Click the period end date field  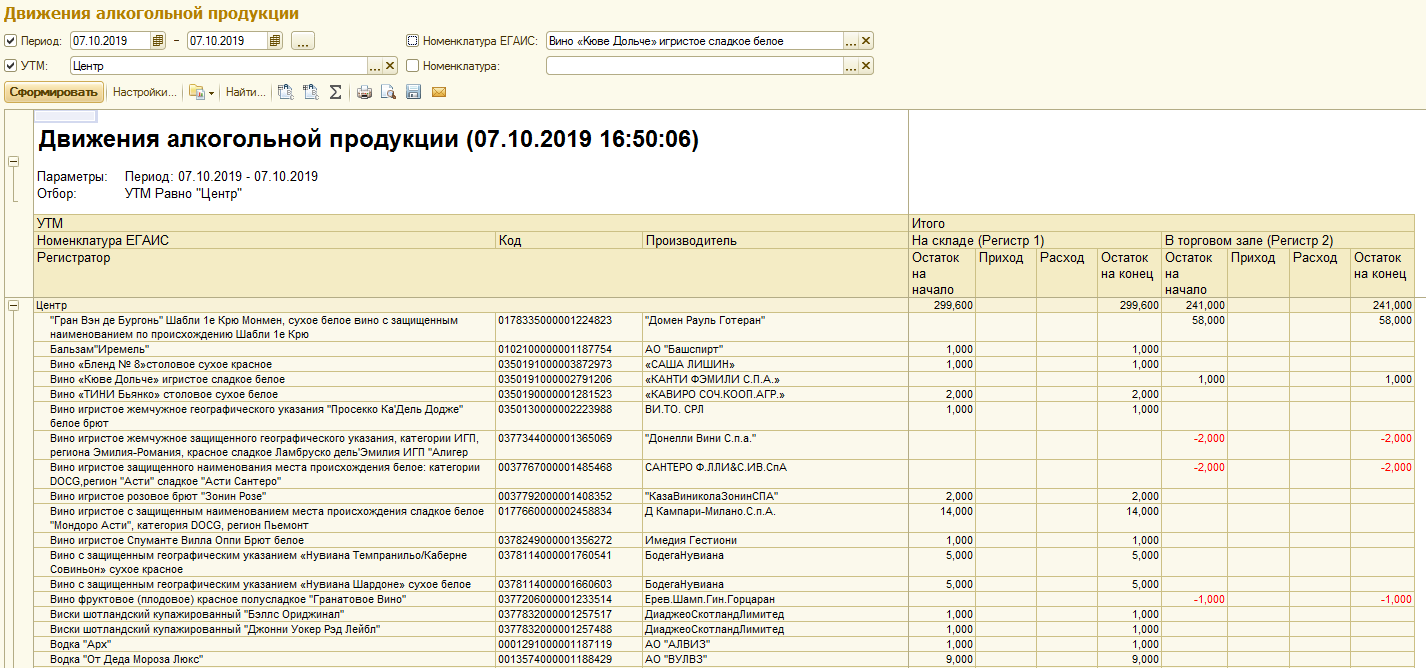tap(227, 41)
